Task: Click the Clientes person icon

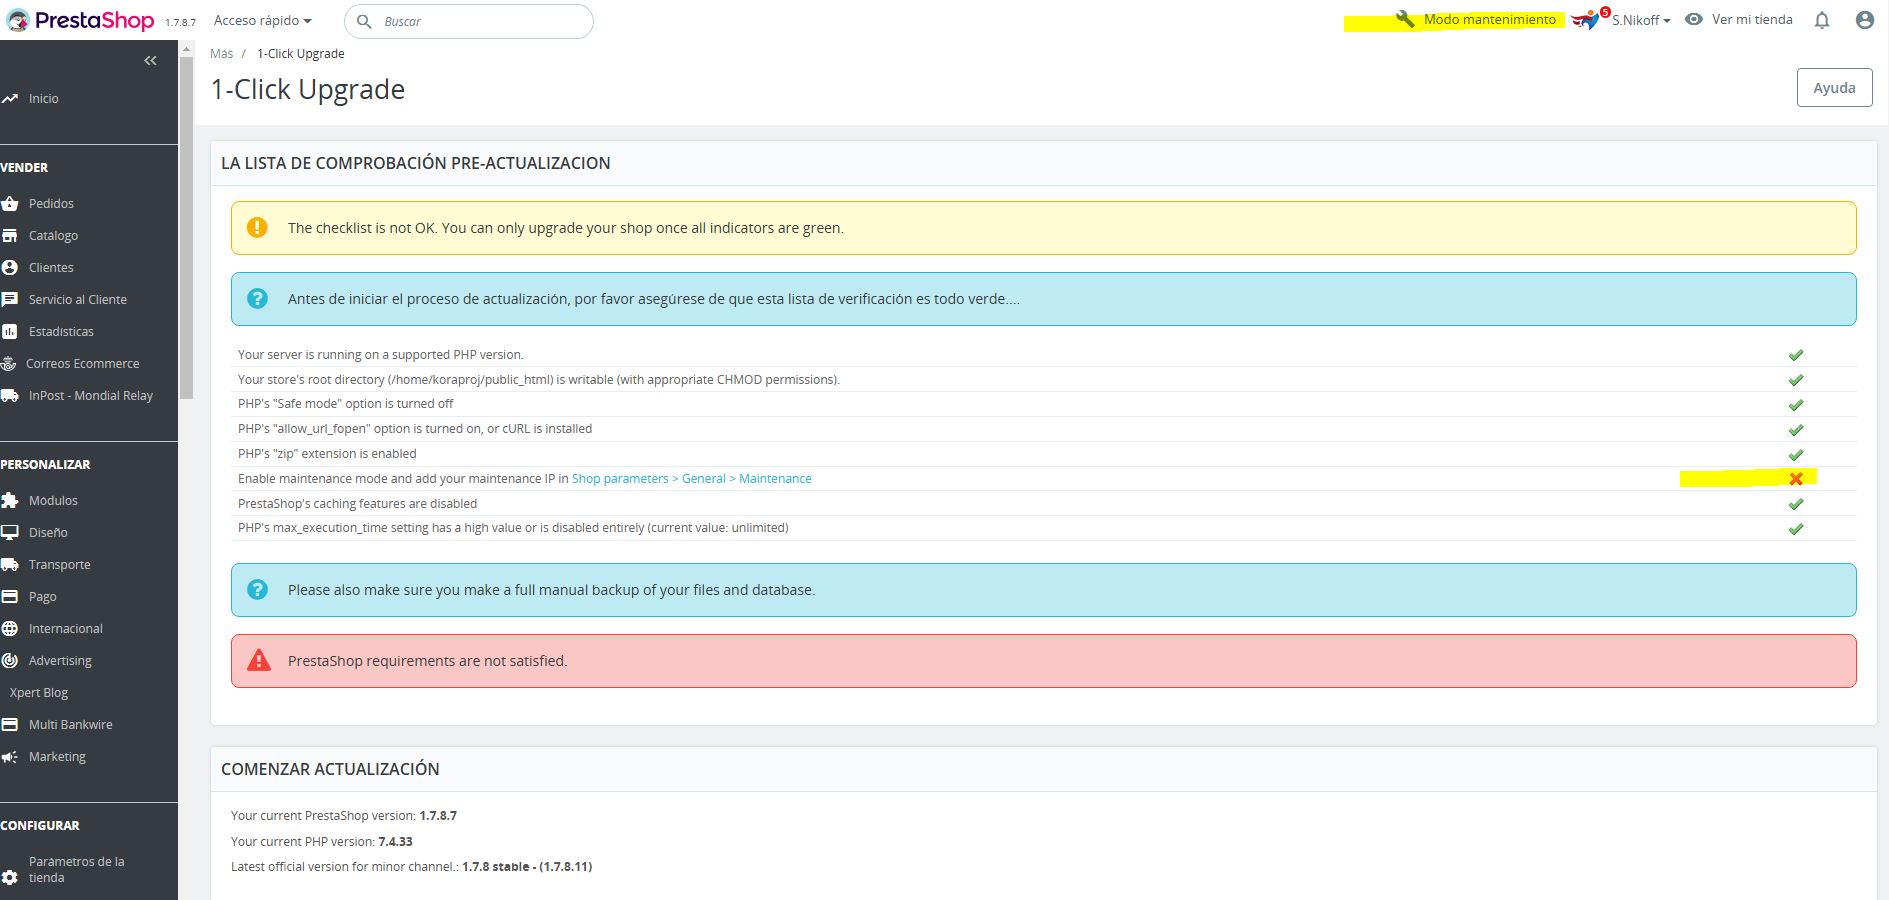Action: [10, 267]
